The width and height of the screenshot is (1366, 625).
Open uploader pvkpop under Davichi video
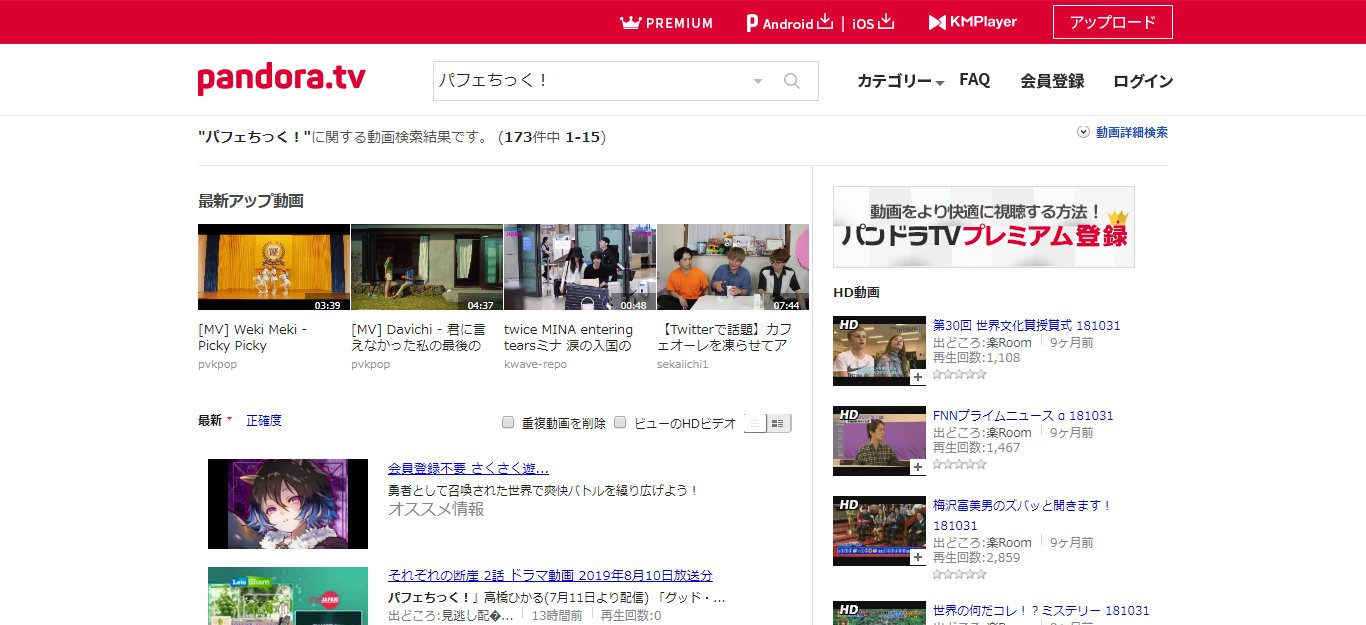click(x=370, y=364)
